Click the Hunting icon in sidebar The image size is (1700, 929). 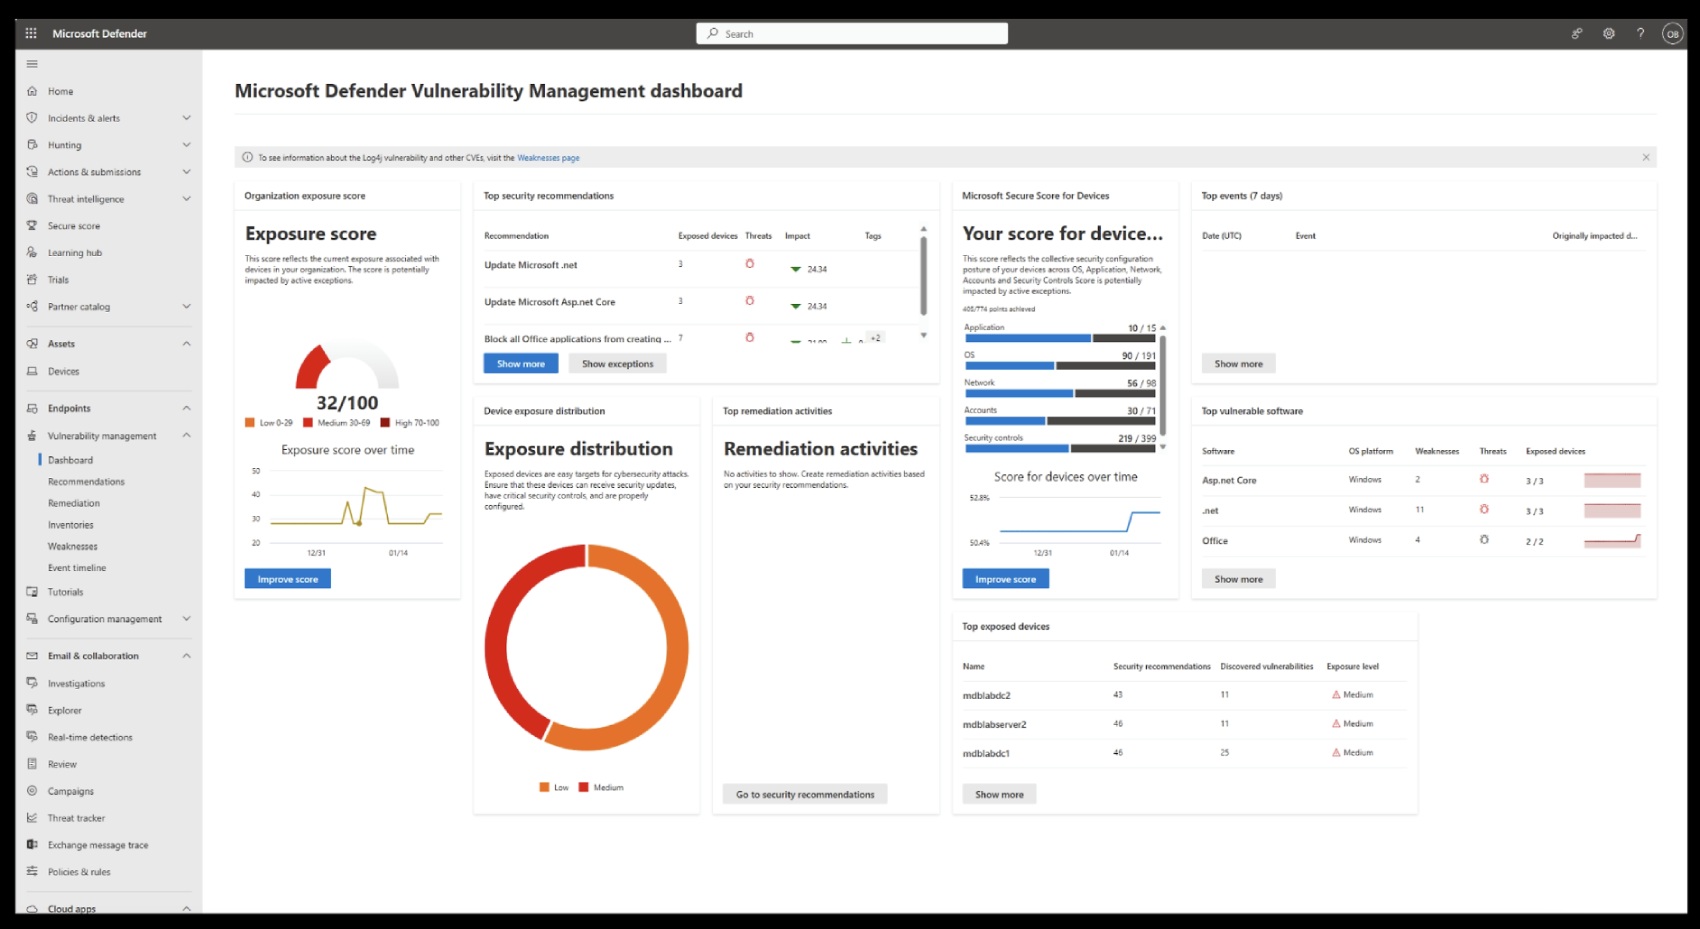point(32,145)
